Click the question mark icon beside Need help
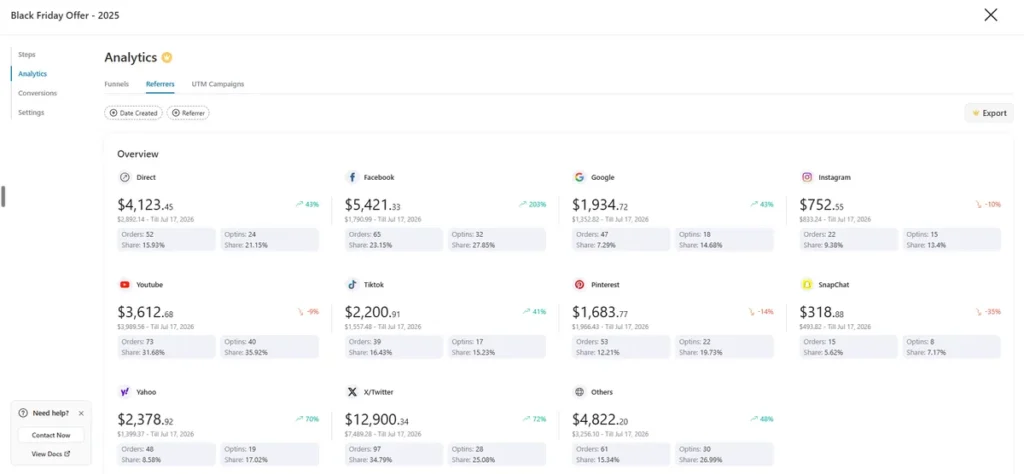This screenshot has width=1024, height=474. click(24, 413)
